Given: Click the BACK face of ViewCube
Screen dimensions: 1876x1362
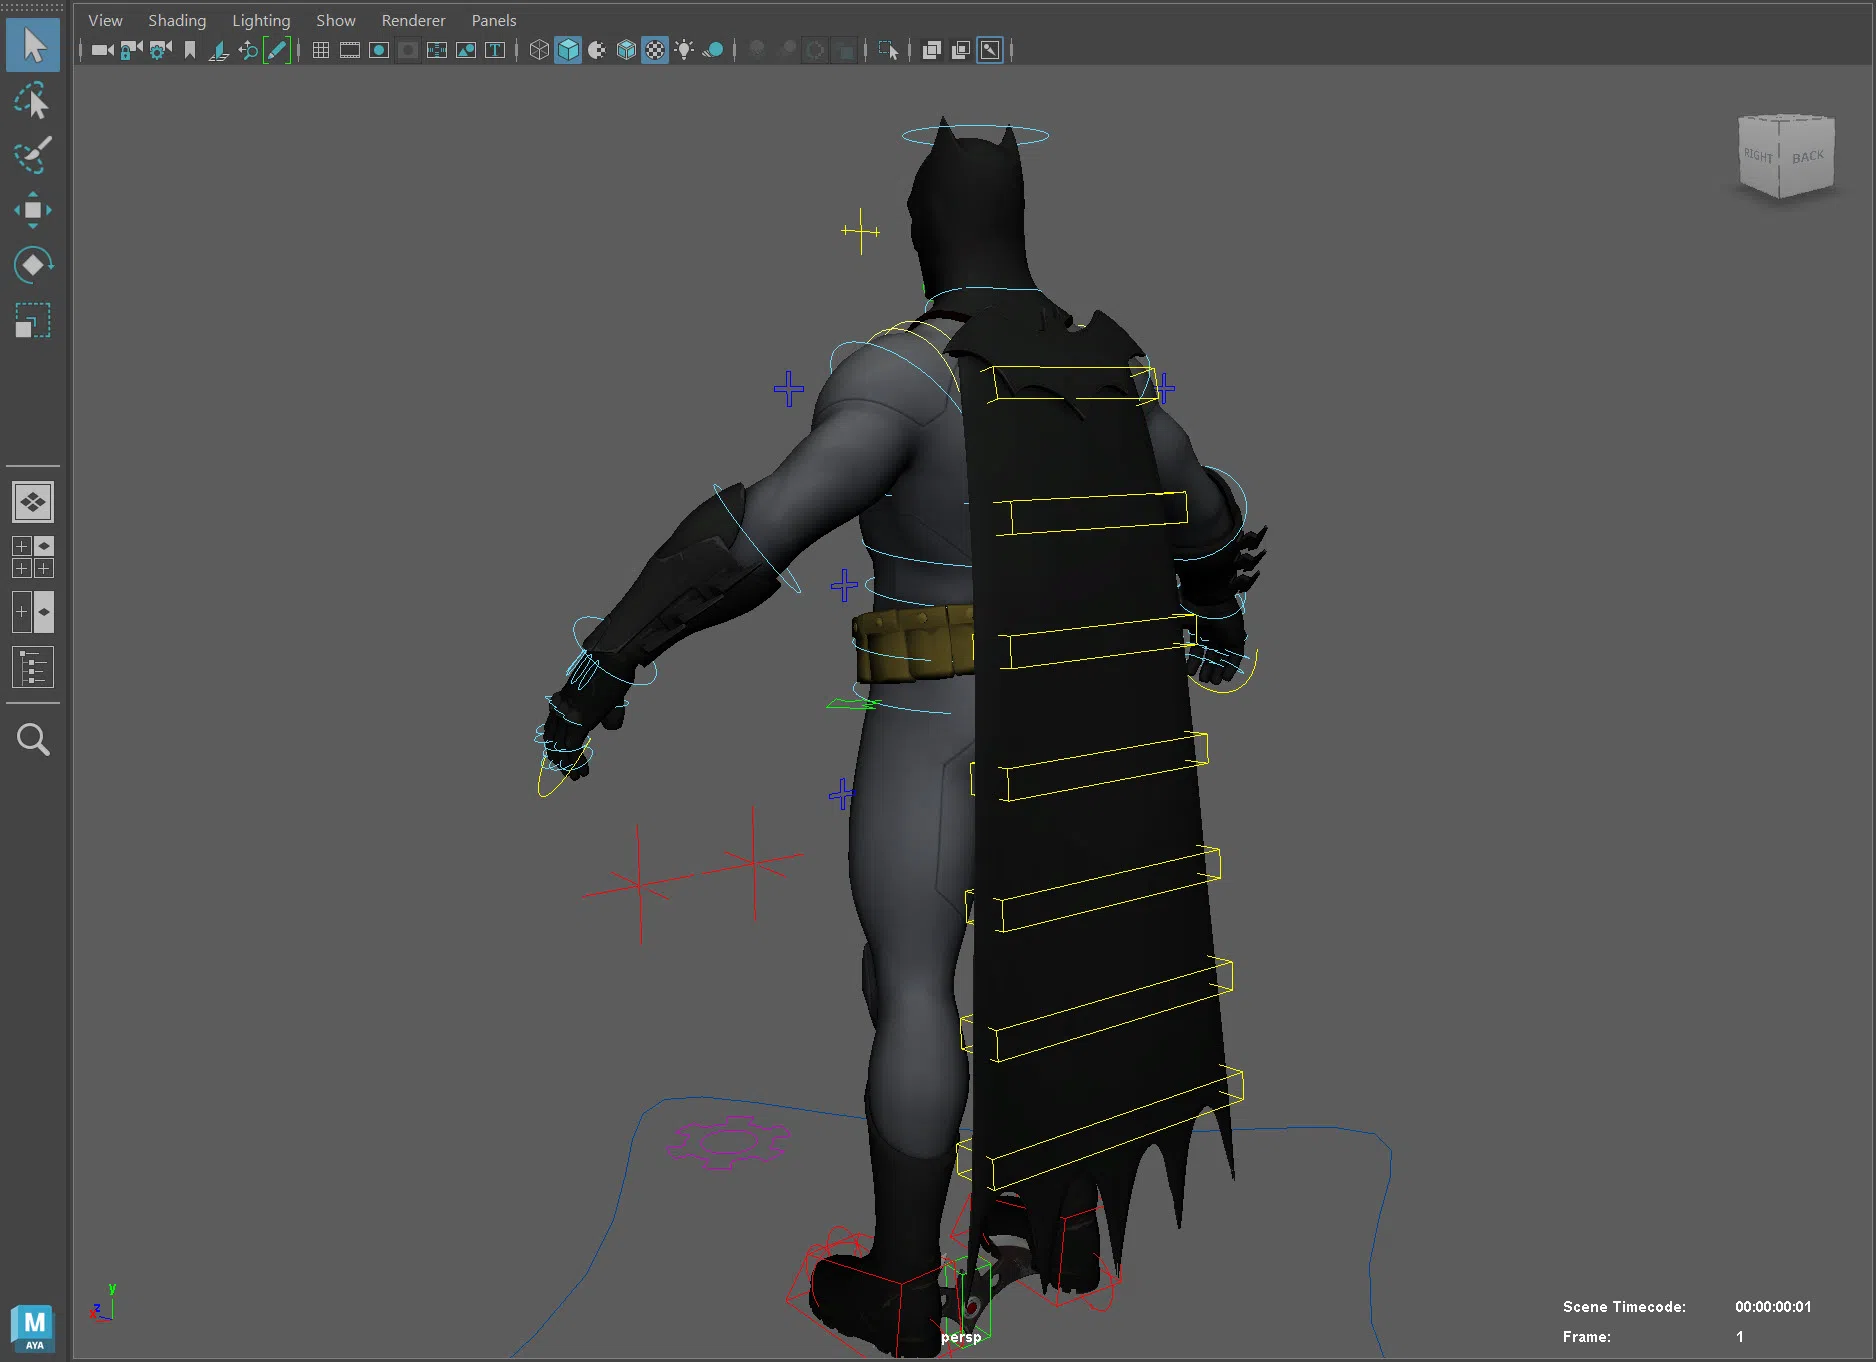Looking at the screenshot, I should pyautogui.click(x=1807, y=158).
